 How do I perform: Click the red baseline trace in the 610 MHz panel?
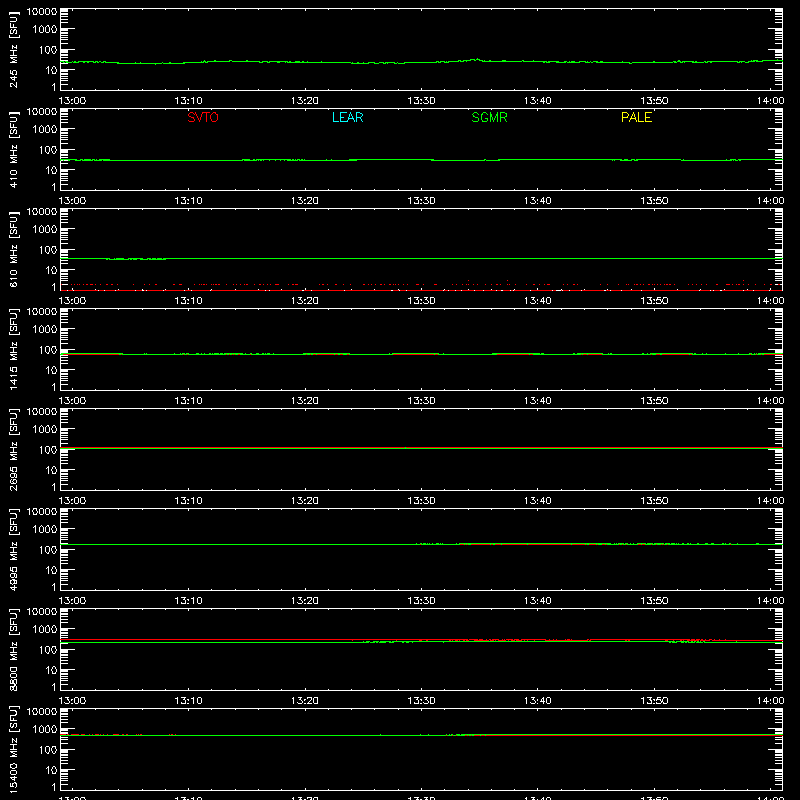pyautogui.click(x=421, y=290)
